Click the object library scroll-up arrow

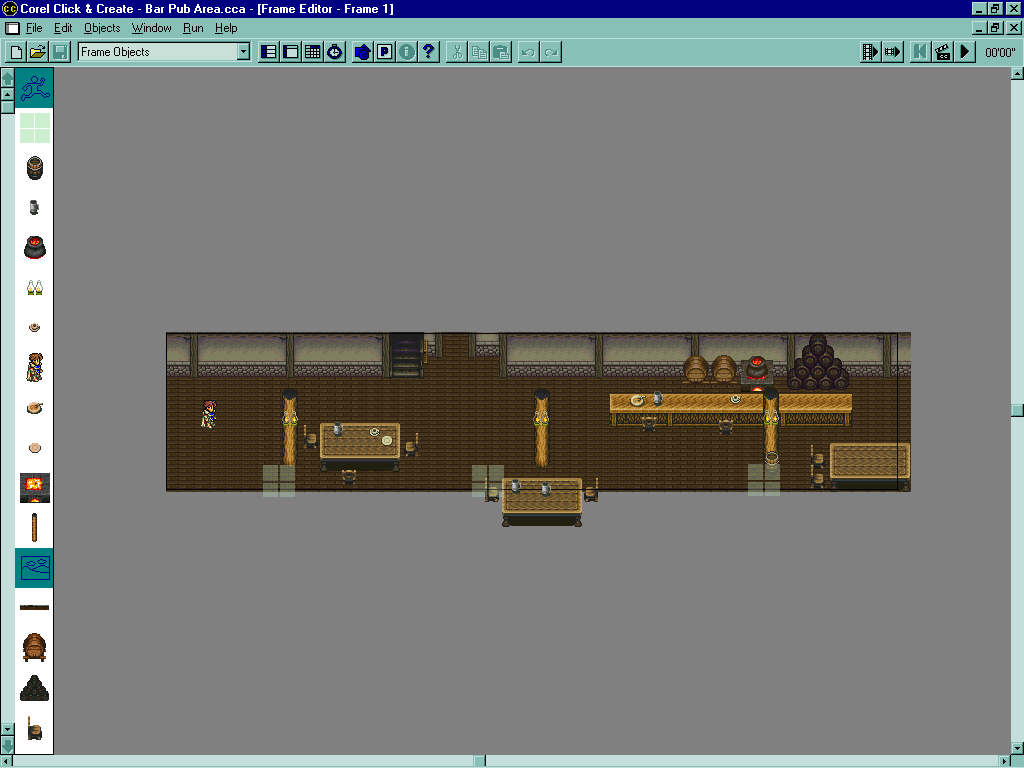[x=7, y=95]
